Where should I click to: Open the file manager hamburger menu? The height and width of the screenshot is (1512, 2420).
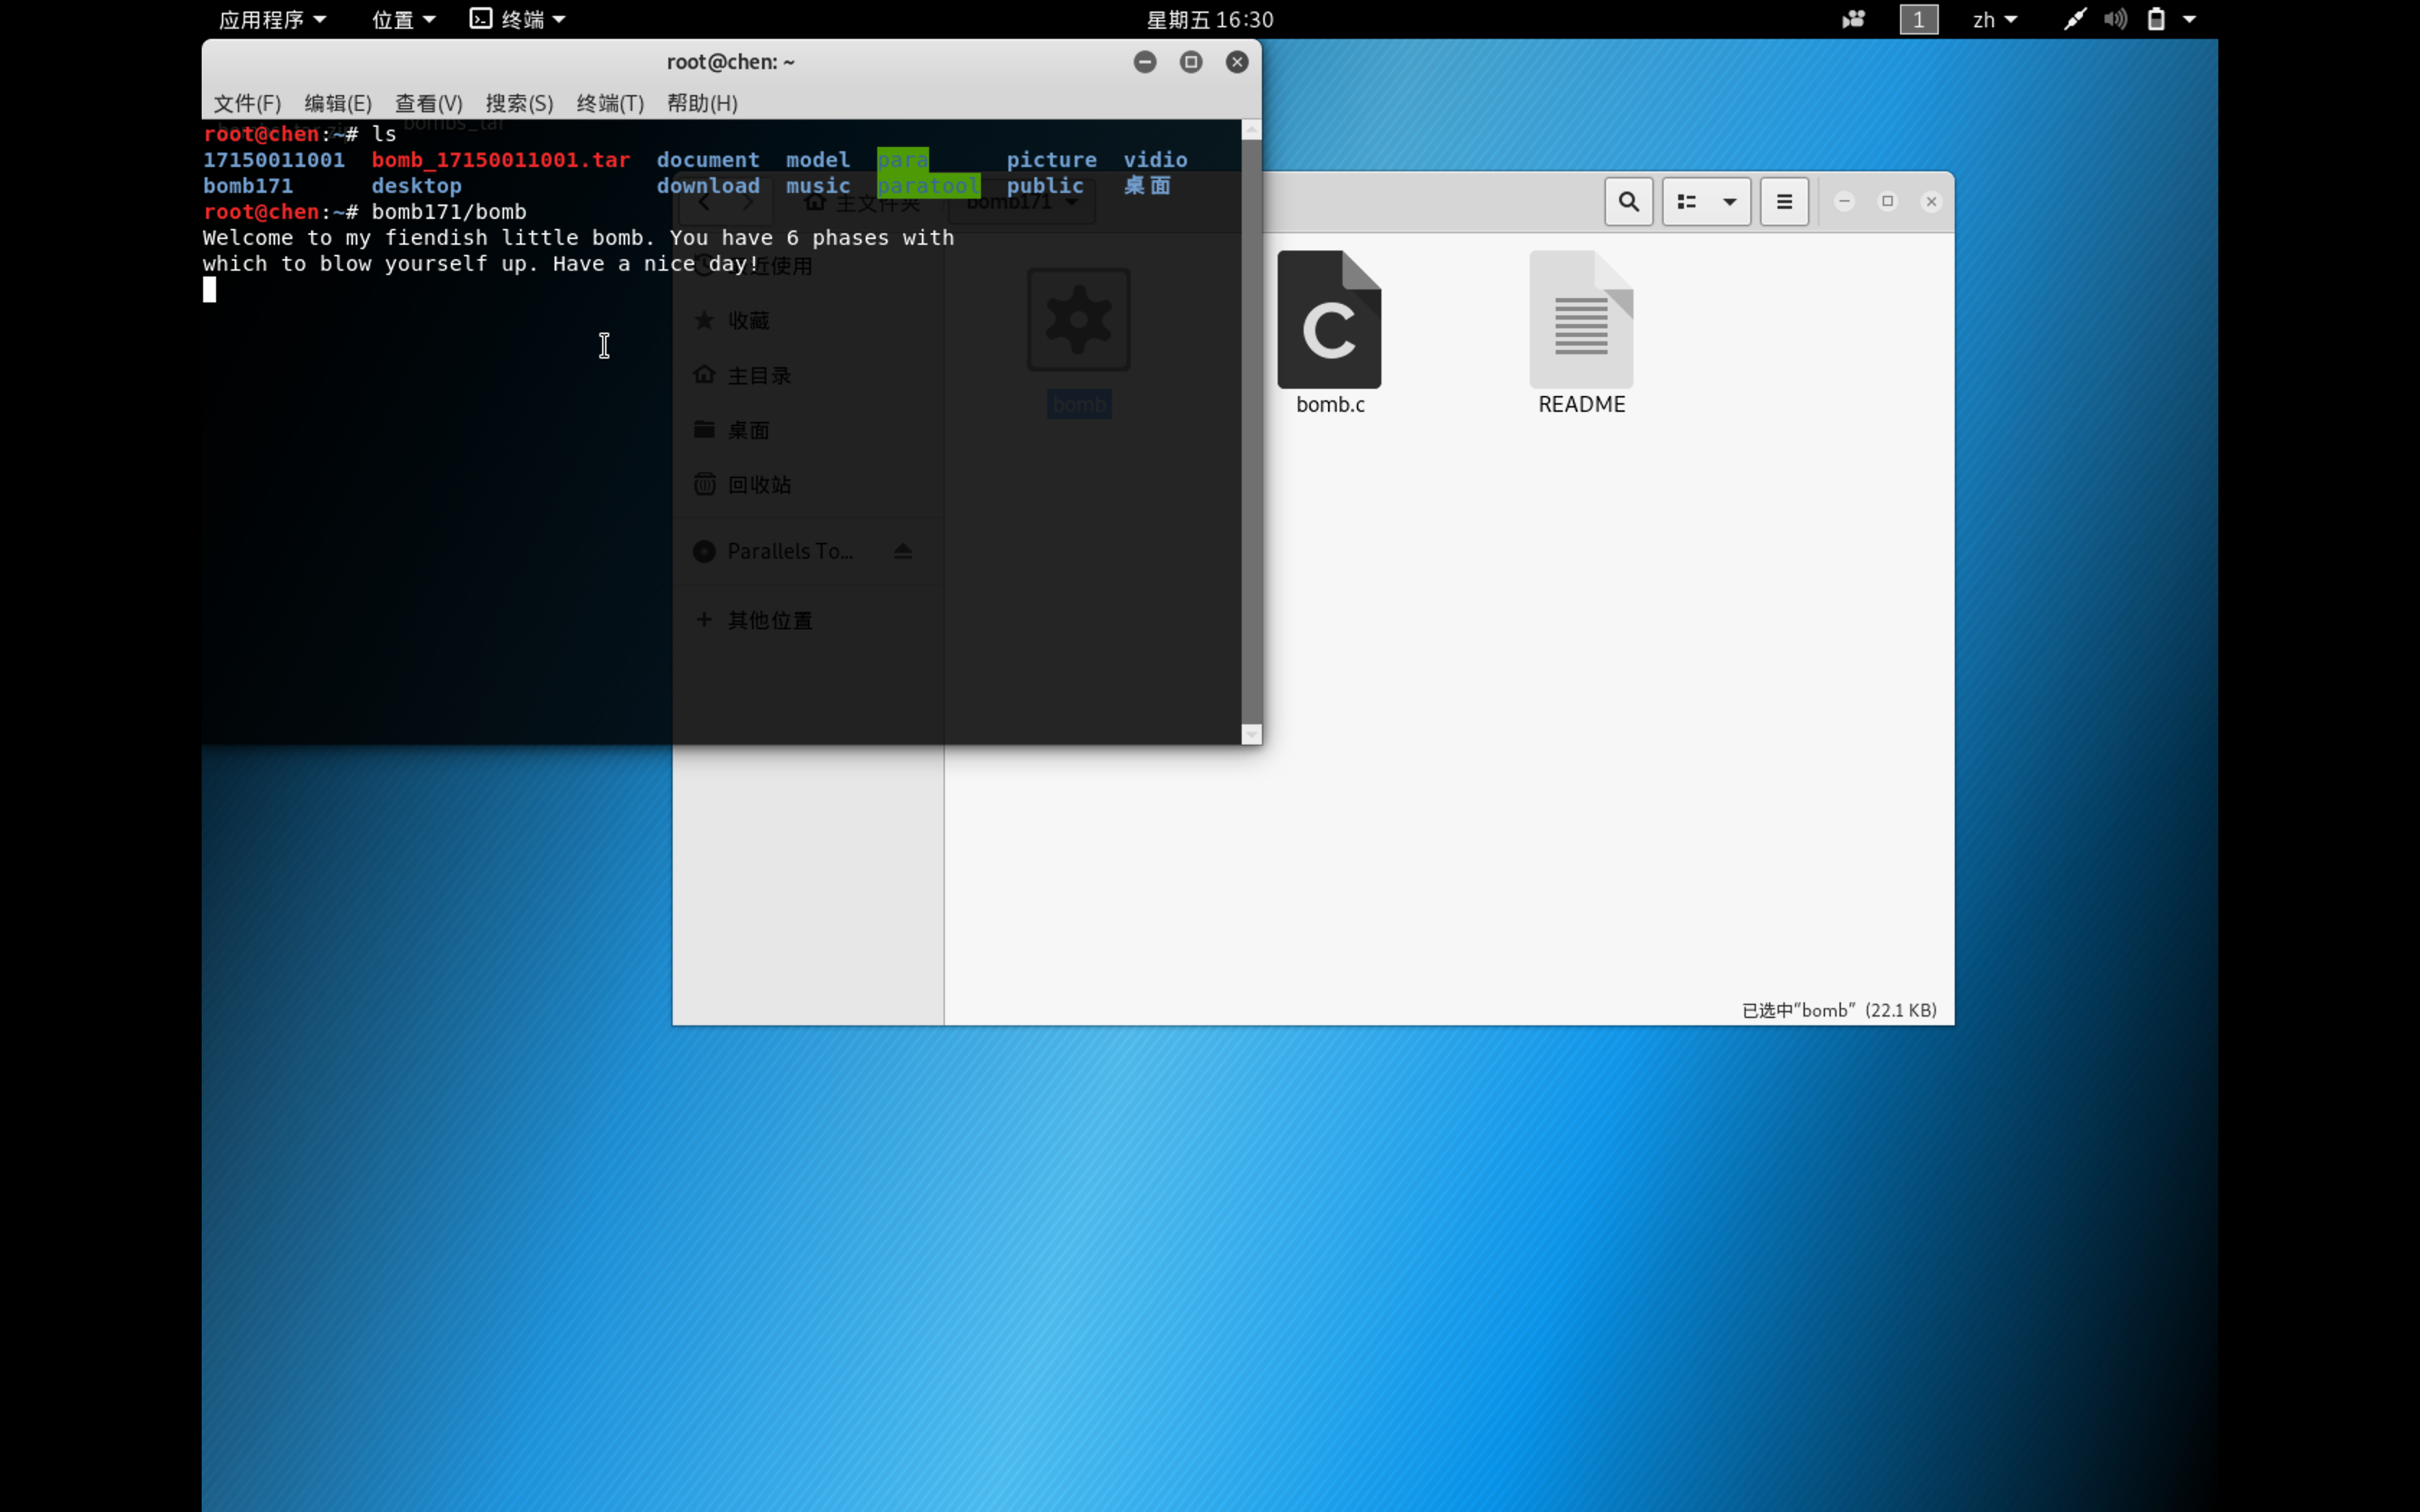[x=1784, y=202]
